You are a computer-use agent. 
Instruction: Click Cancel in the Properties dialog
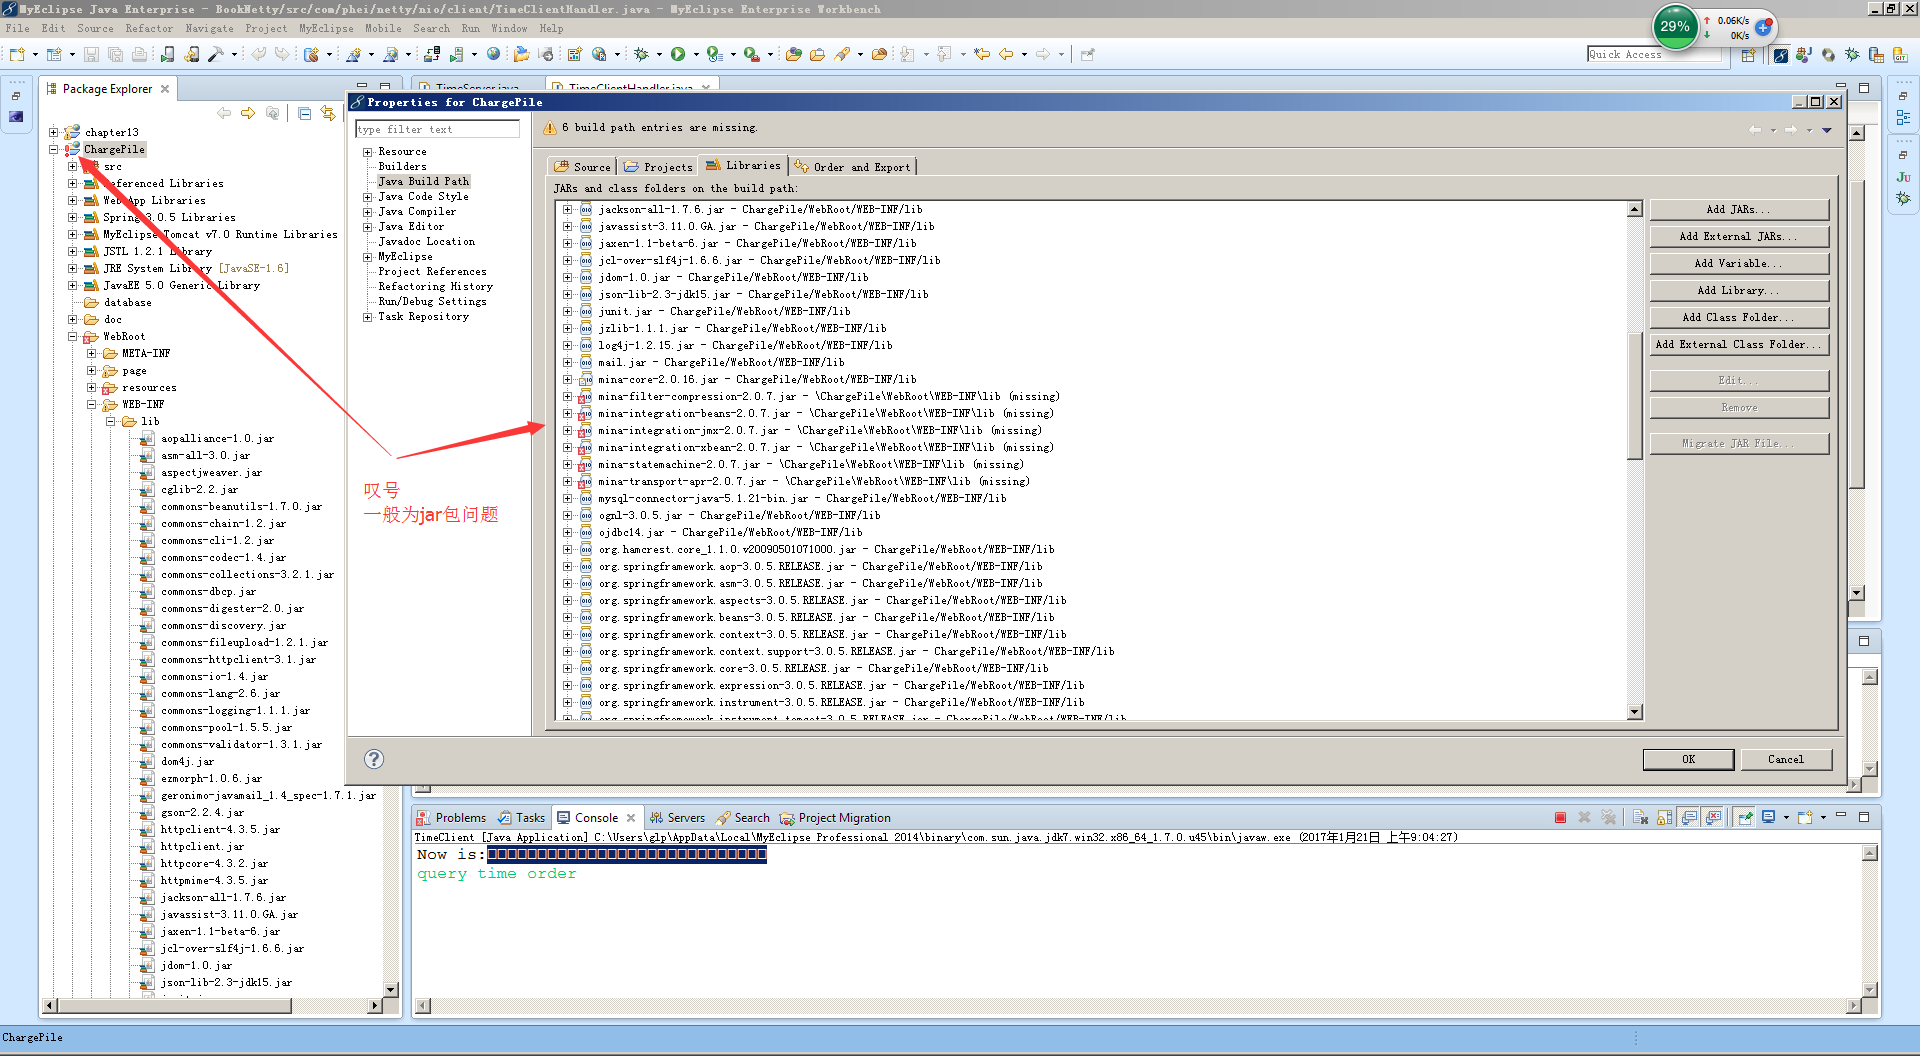1786,759
